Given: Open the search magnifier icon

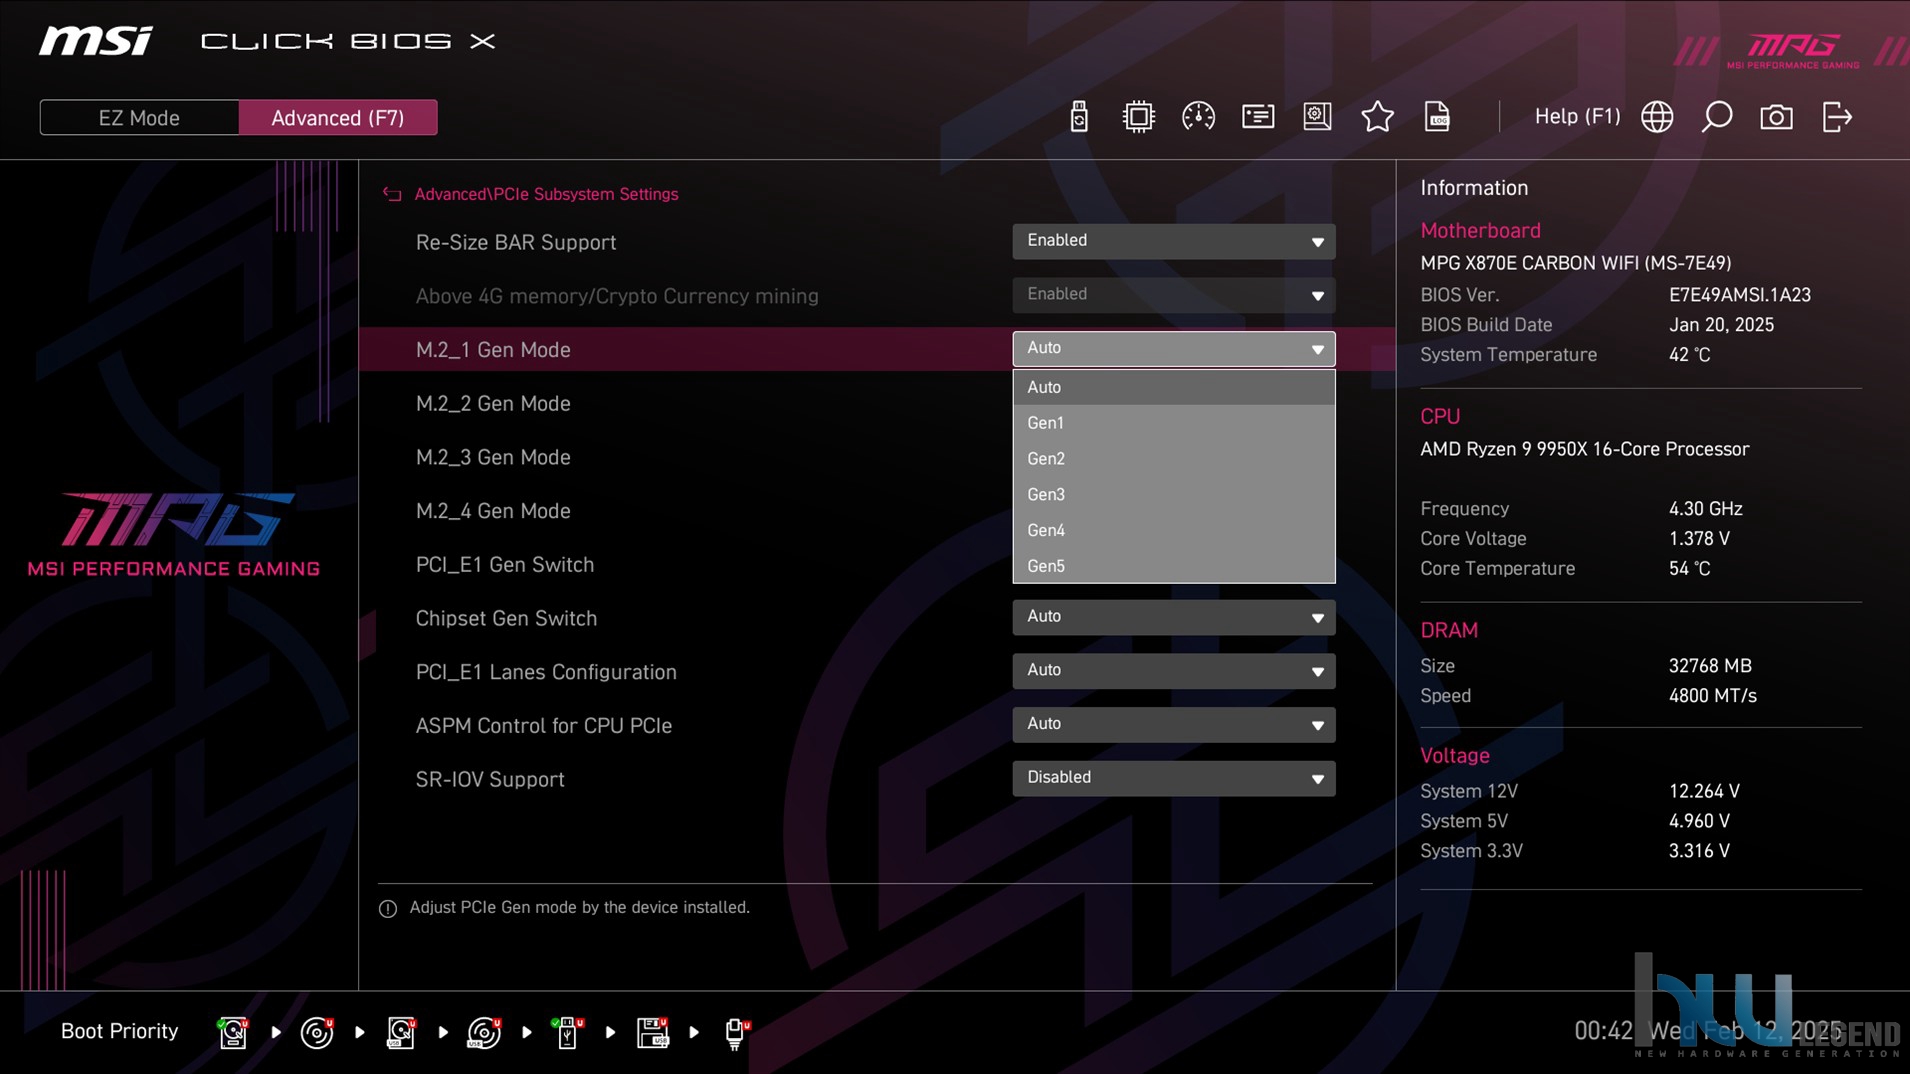Looking at the screenshot, I should [1717, 117].
